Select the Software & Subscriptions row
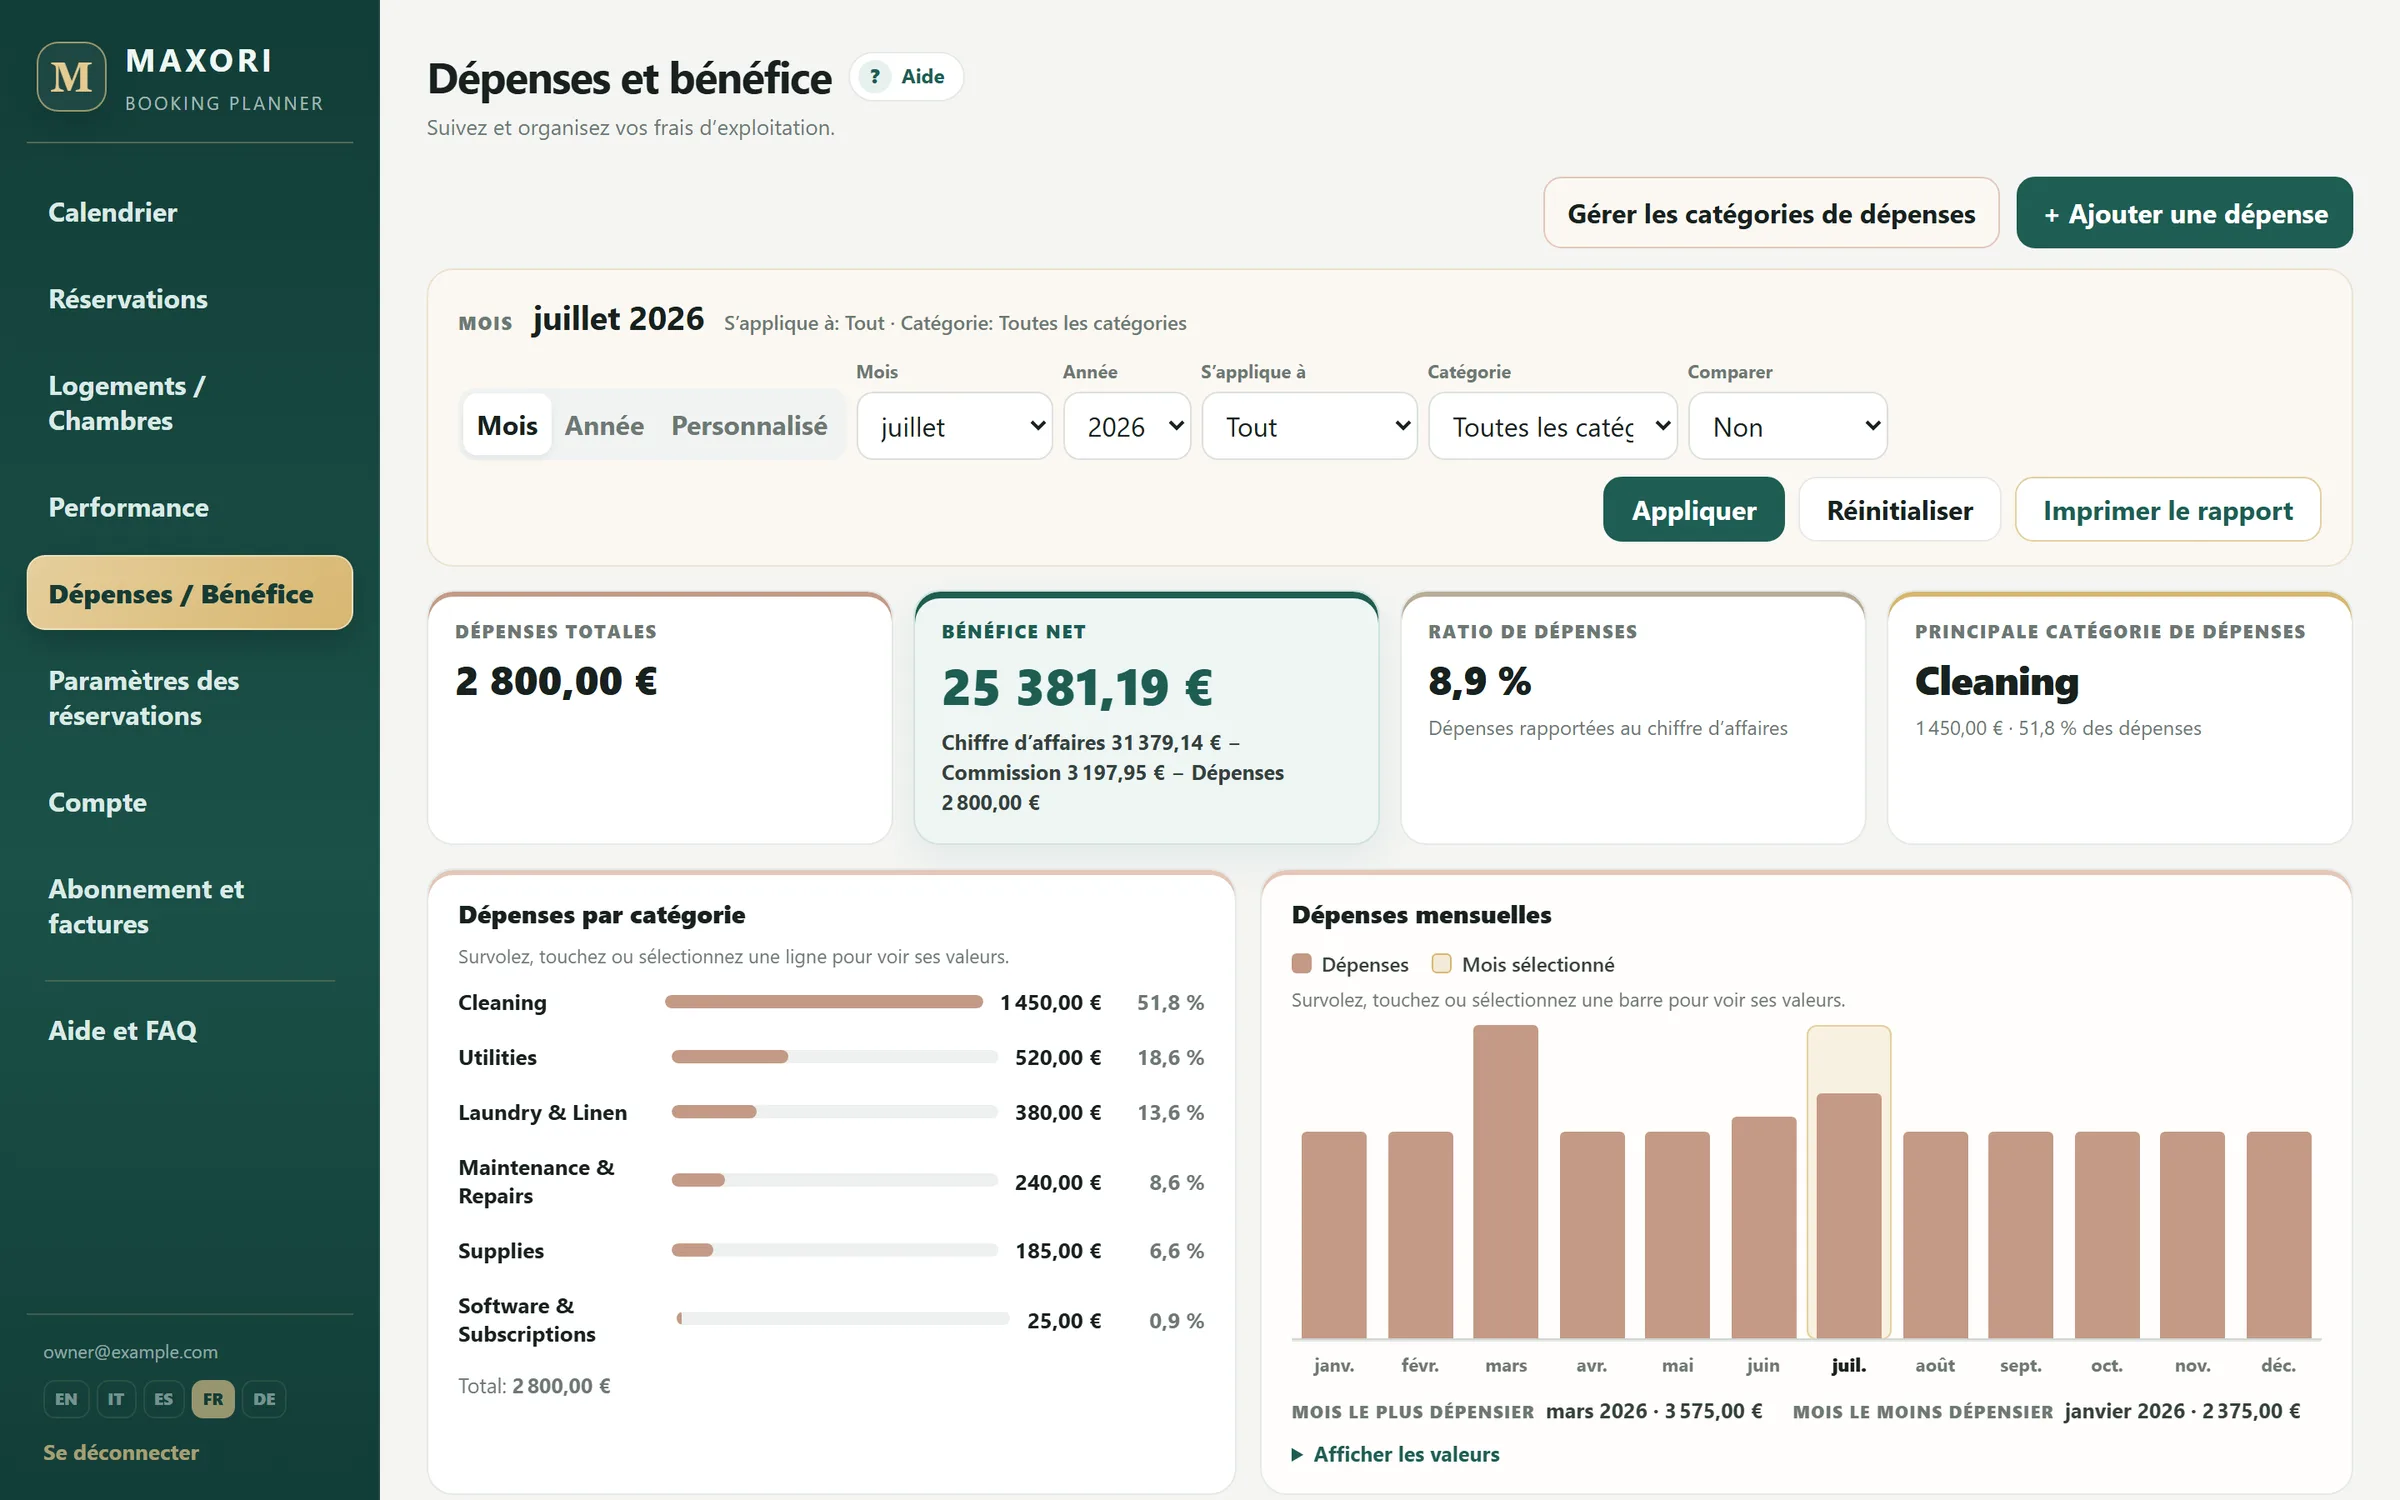 coord(831,1320)
